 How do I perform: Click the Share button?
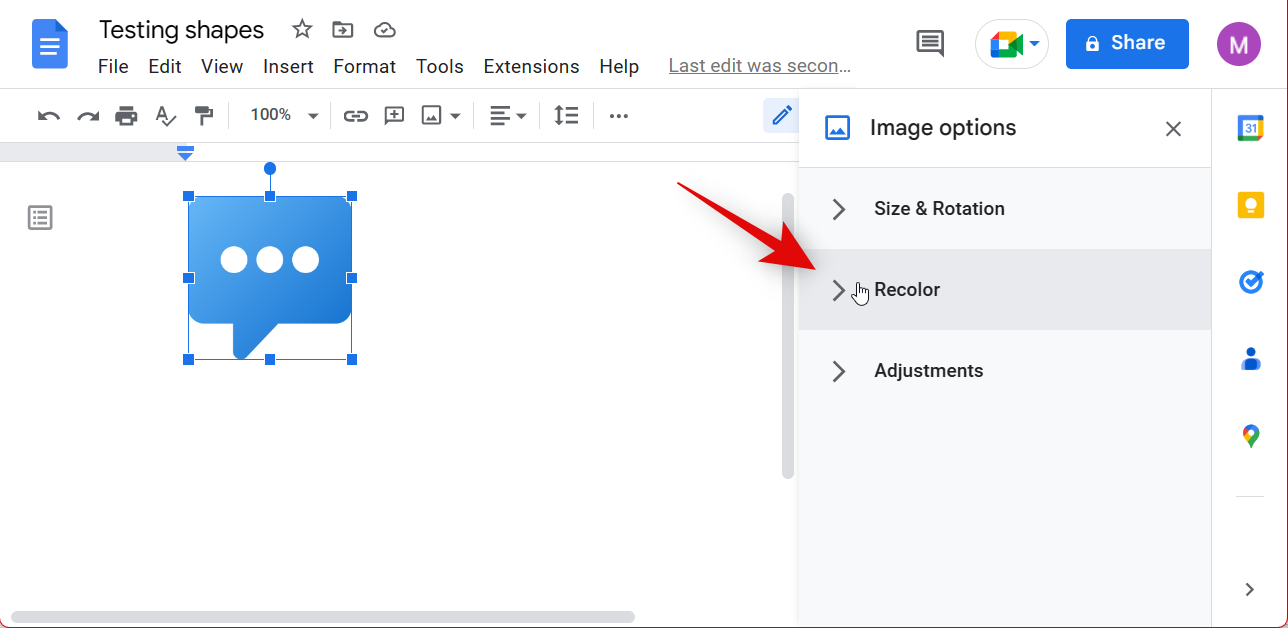(1127, 44)
